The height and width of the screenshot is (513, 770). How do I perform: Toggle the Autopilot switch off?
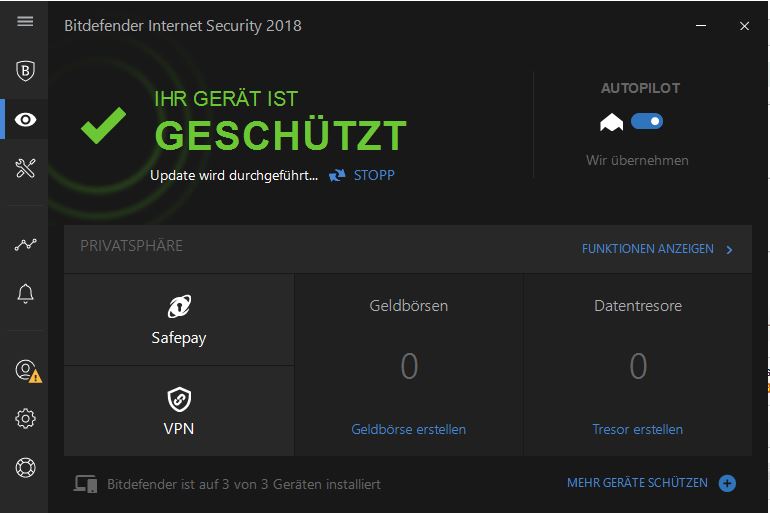[647, 122]
